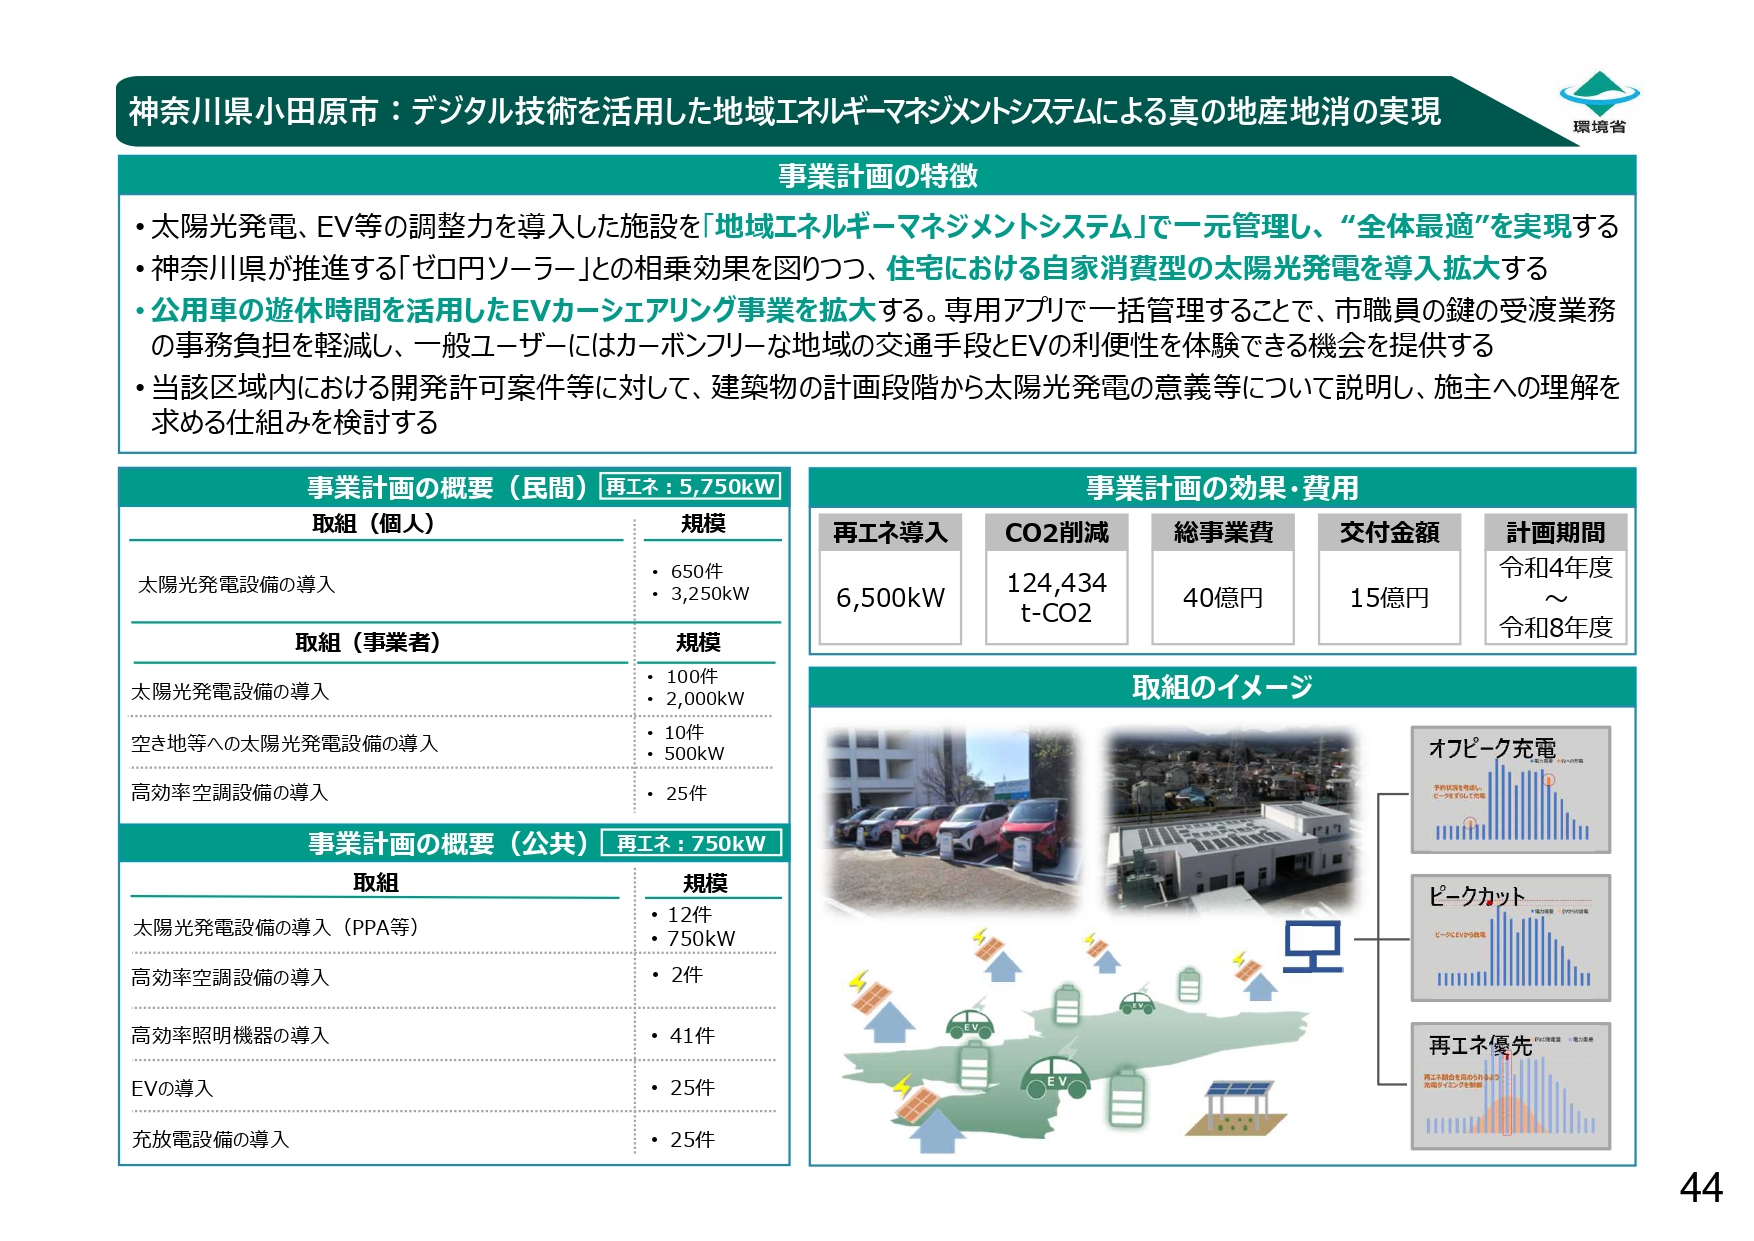This screenshot has width=1754, height=1241.
Task: Click the 令和4年度～令和8年度 period value
Action: point(1556,598)
